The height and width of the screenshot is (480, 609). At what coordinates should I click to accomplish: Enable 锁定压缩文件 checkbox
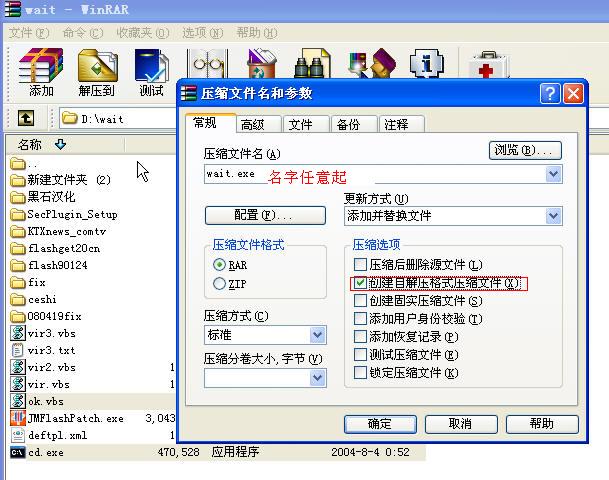click(360, 372)
